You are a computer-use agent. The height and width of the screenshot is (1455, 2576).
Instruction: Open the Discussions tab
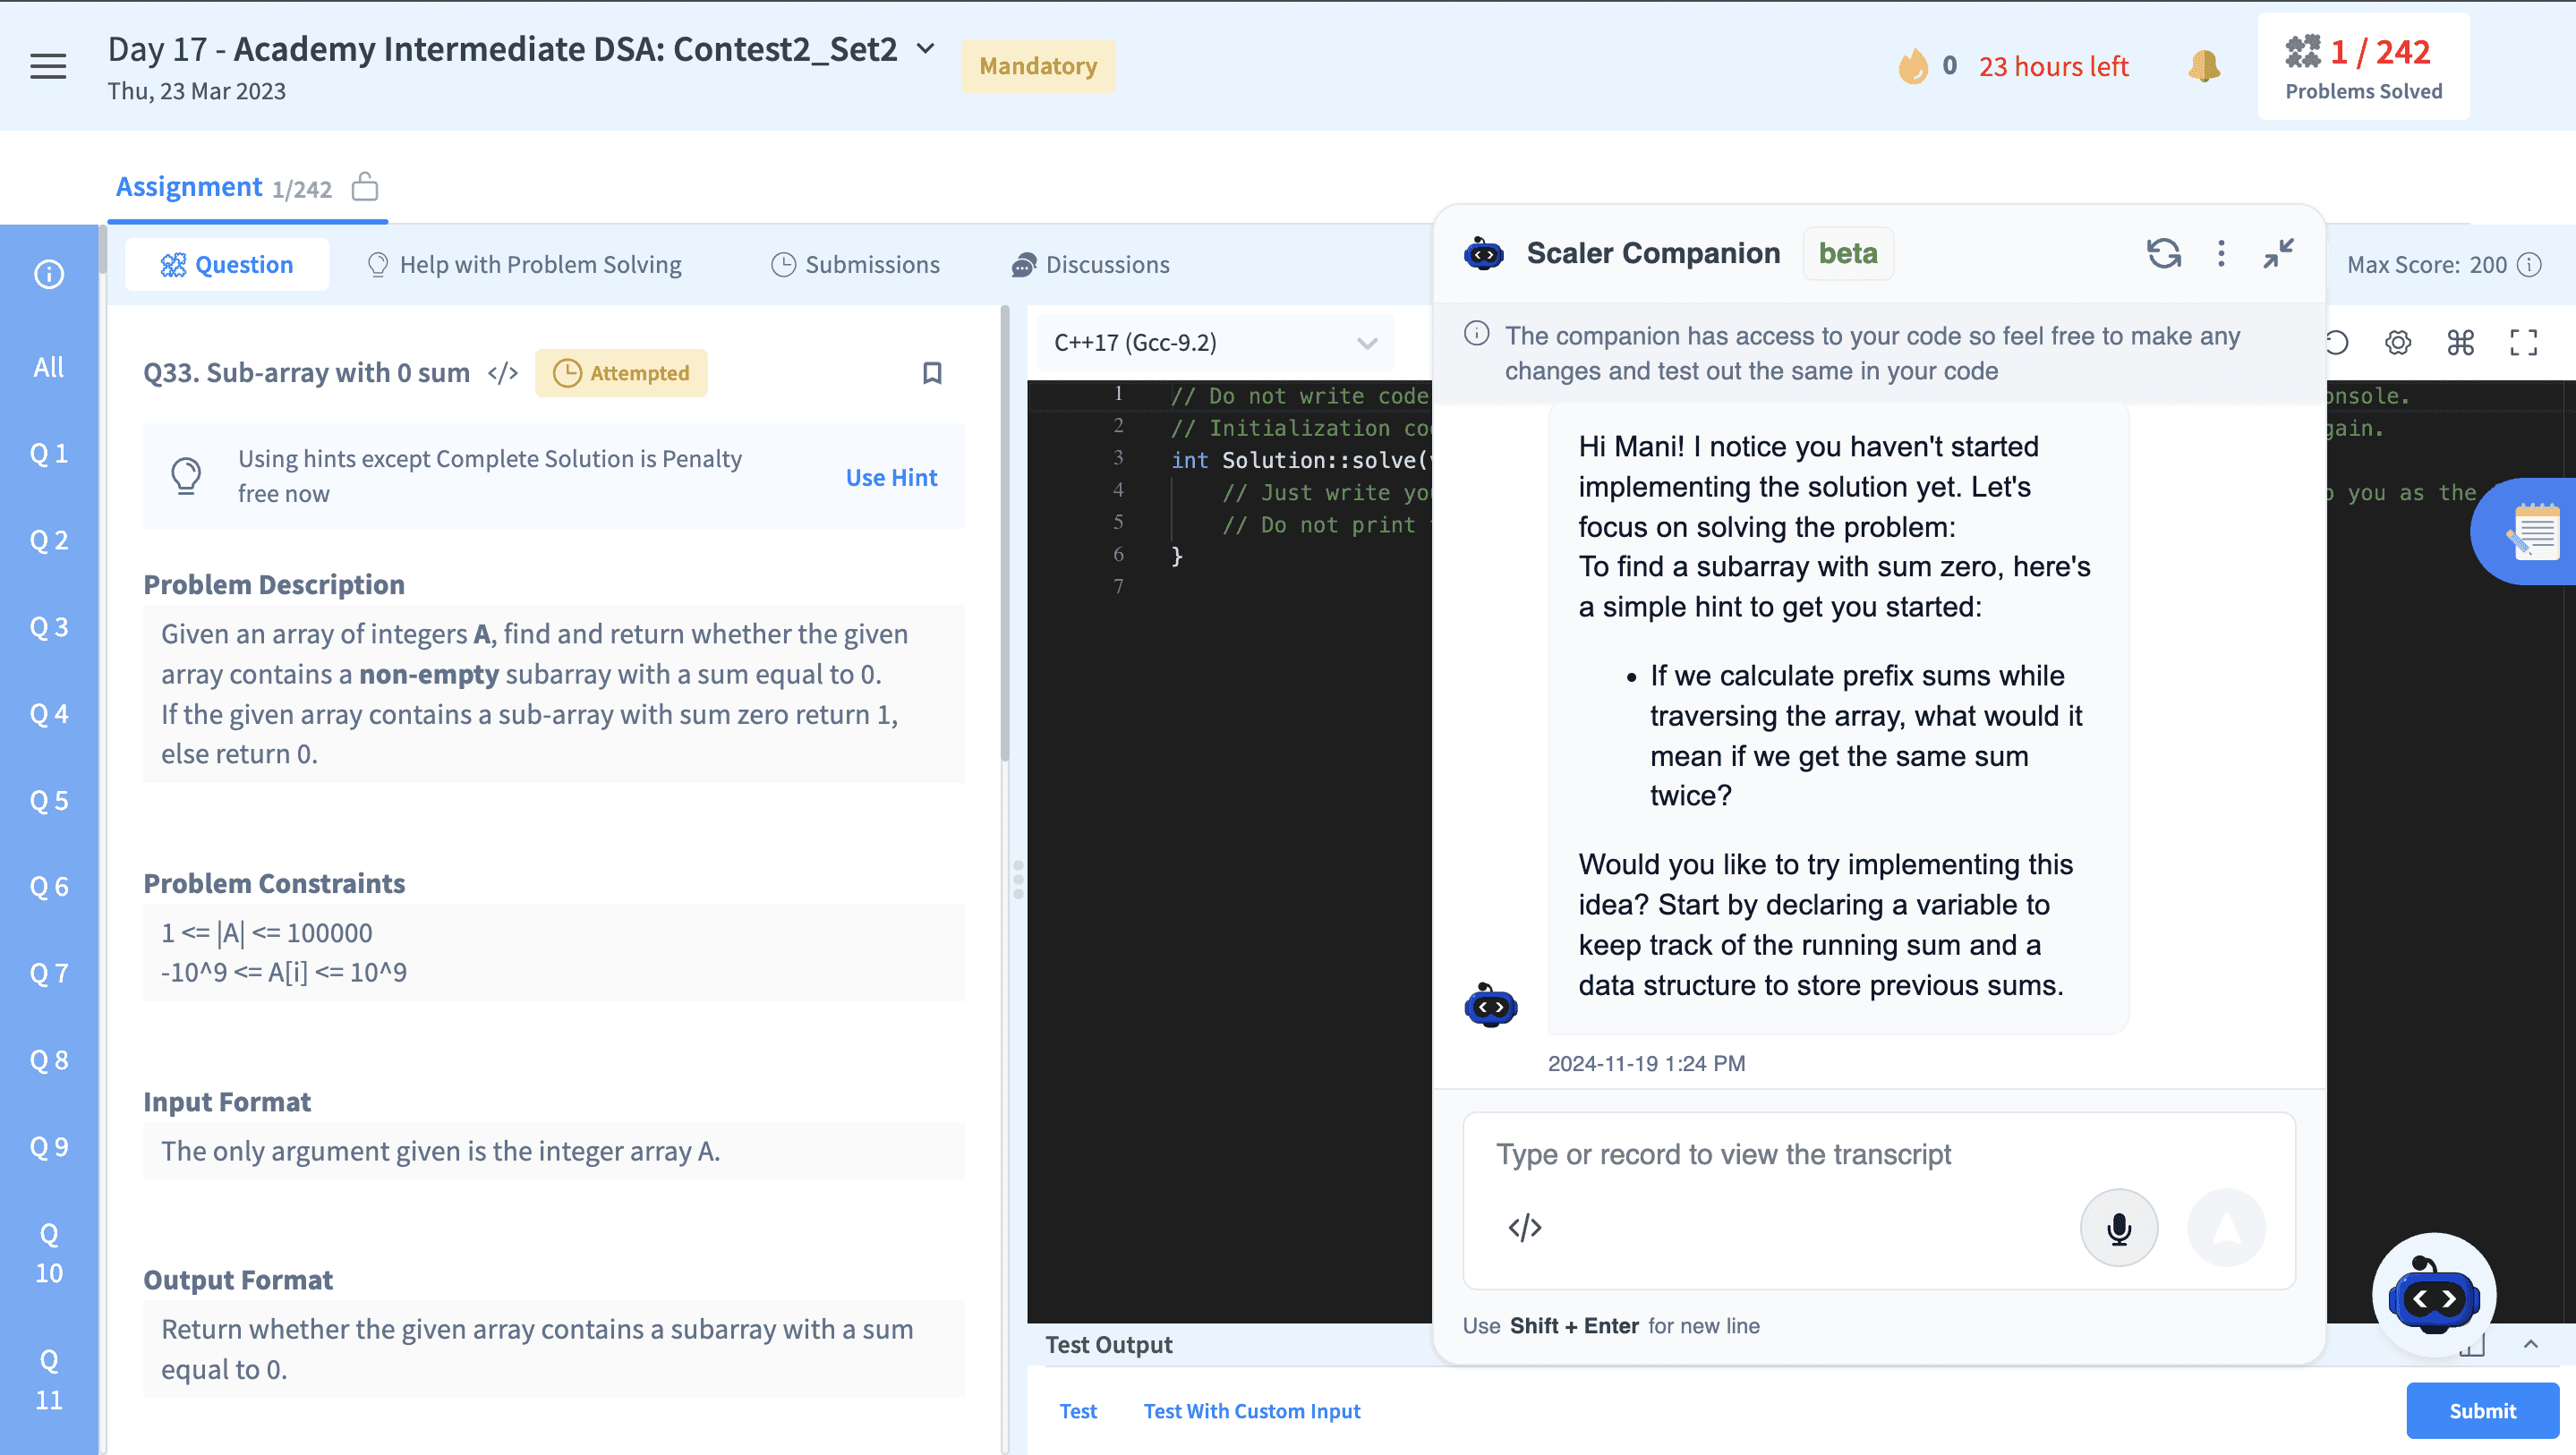click(x=1090, y=265)
